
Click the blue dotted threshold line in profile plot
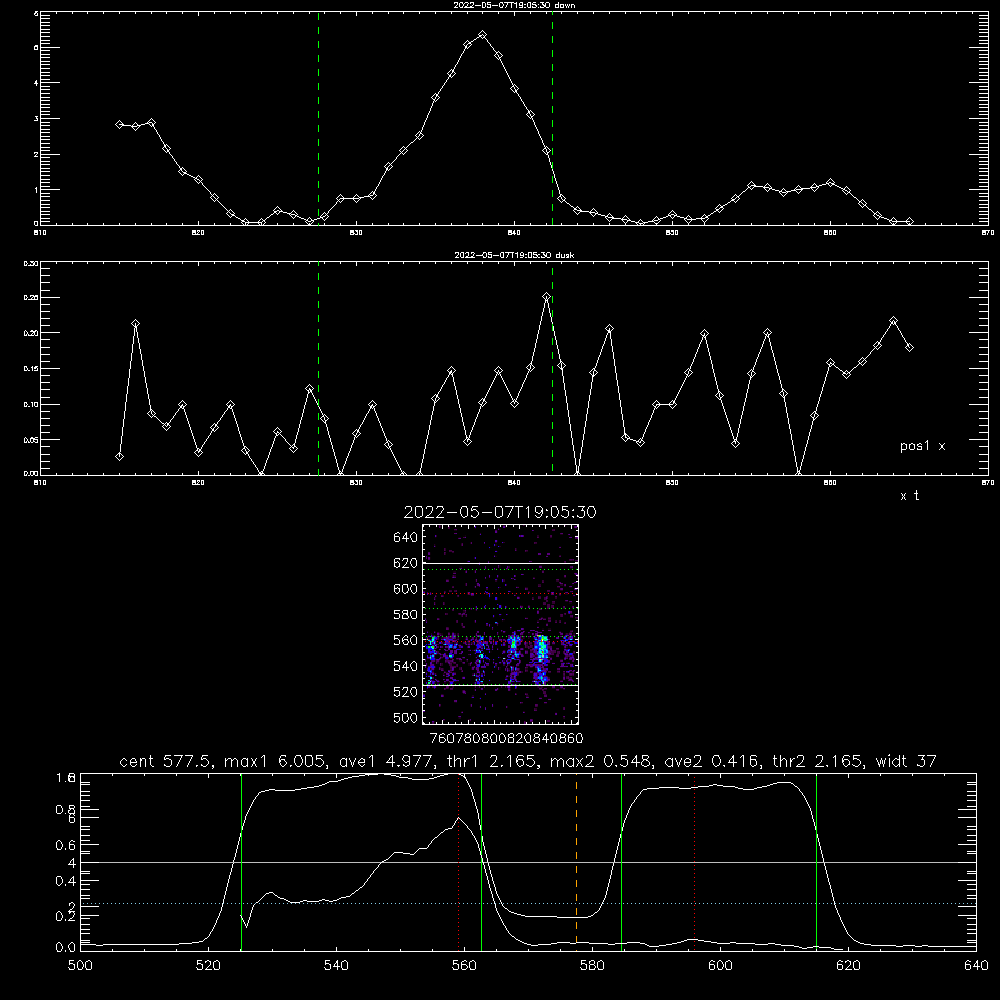[x=528, y=904]
